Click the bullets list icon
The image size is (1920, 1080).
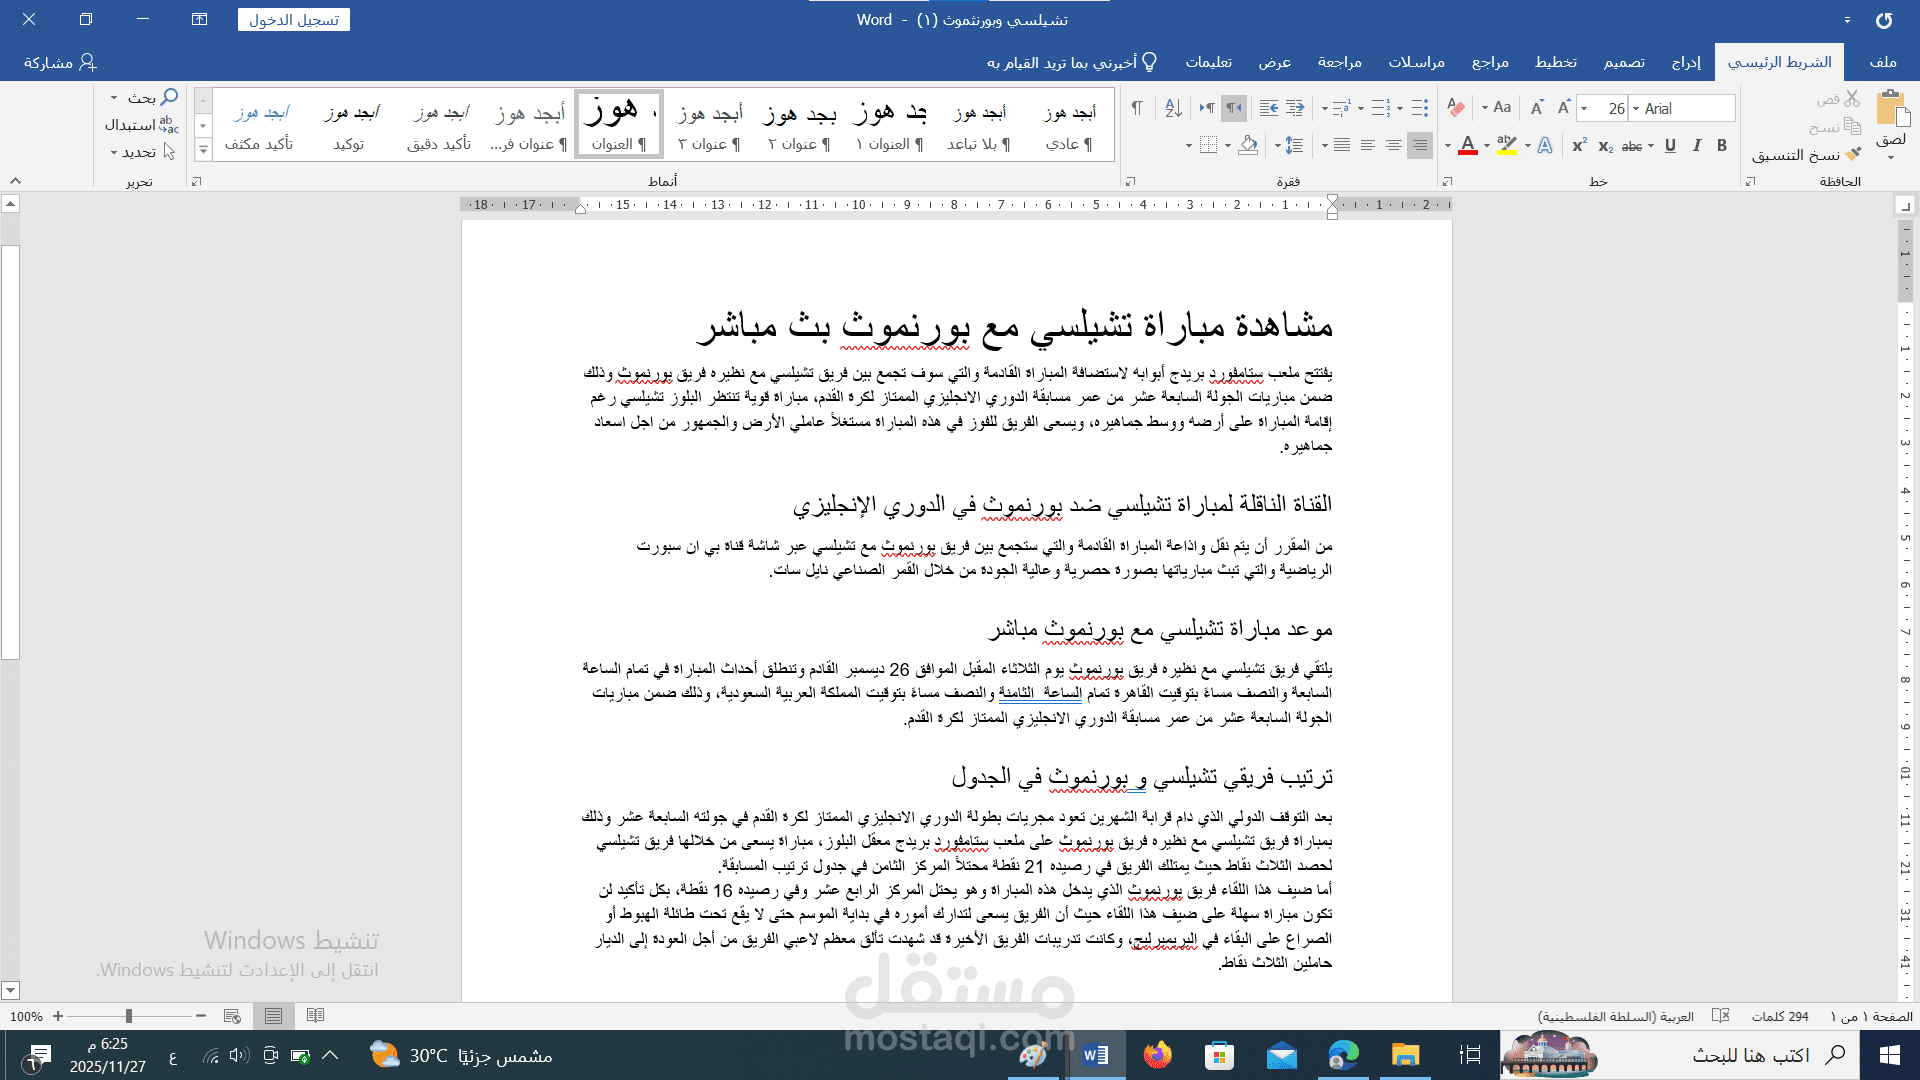tap(1420, 108)
